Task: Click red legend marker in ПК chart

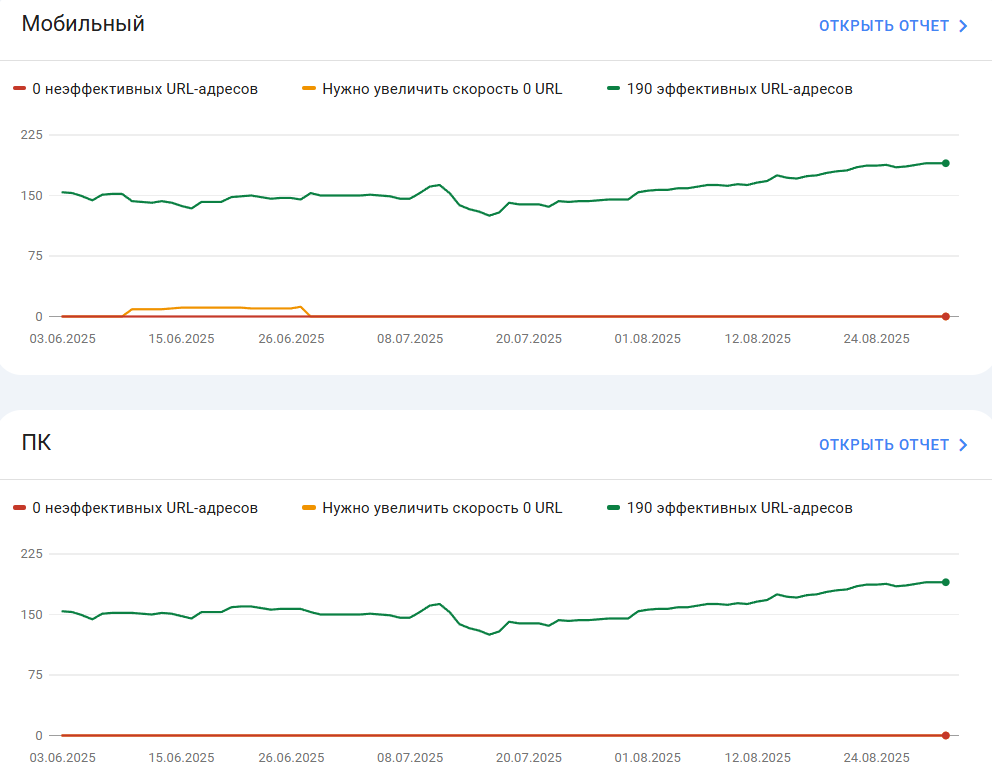Action: 19,508
